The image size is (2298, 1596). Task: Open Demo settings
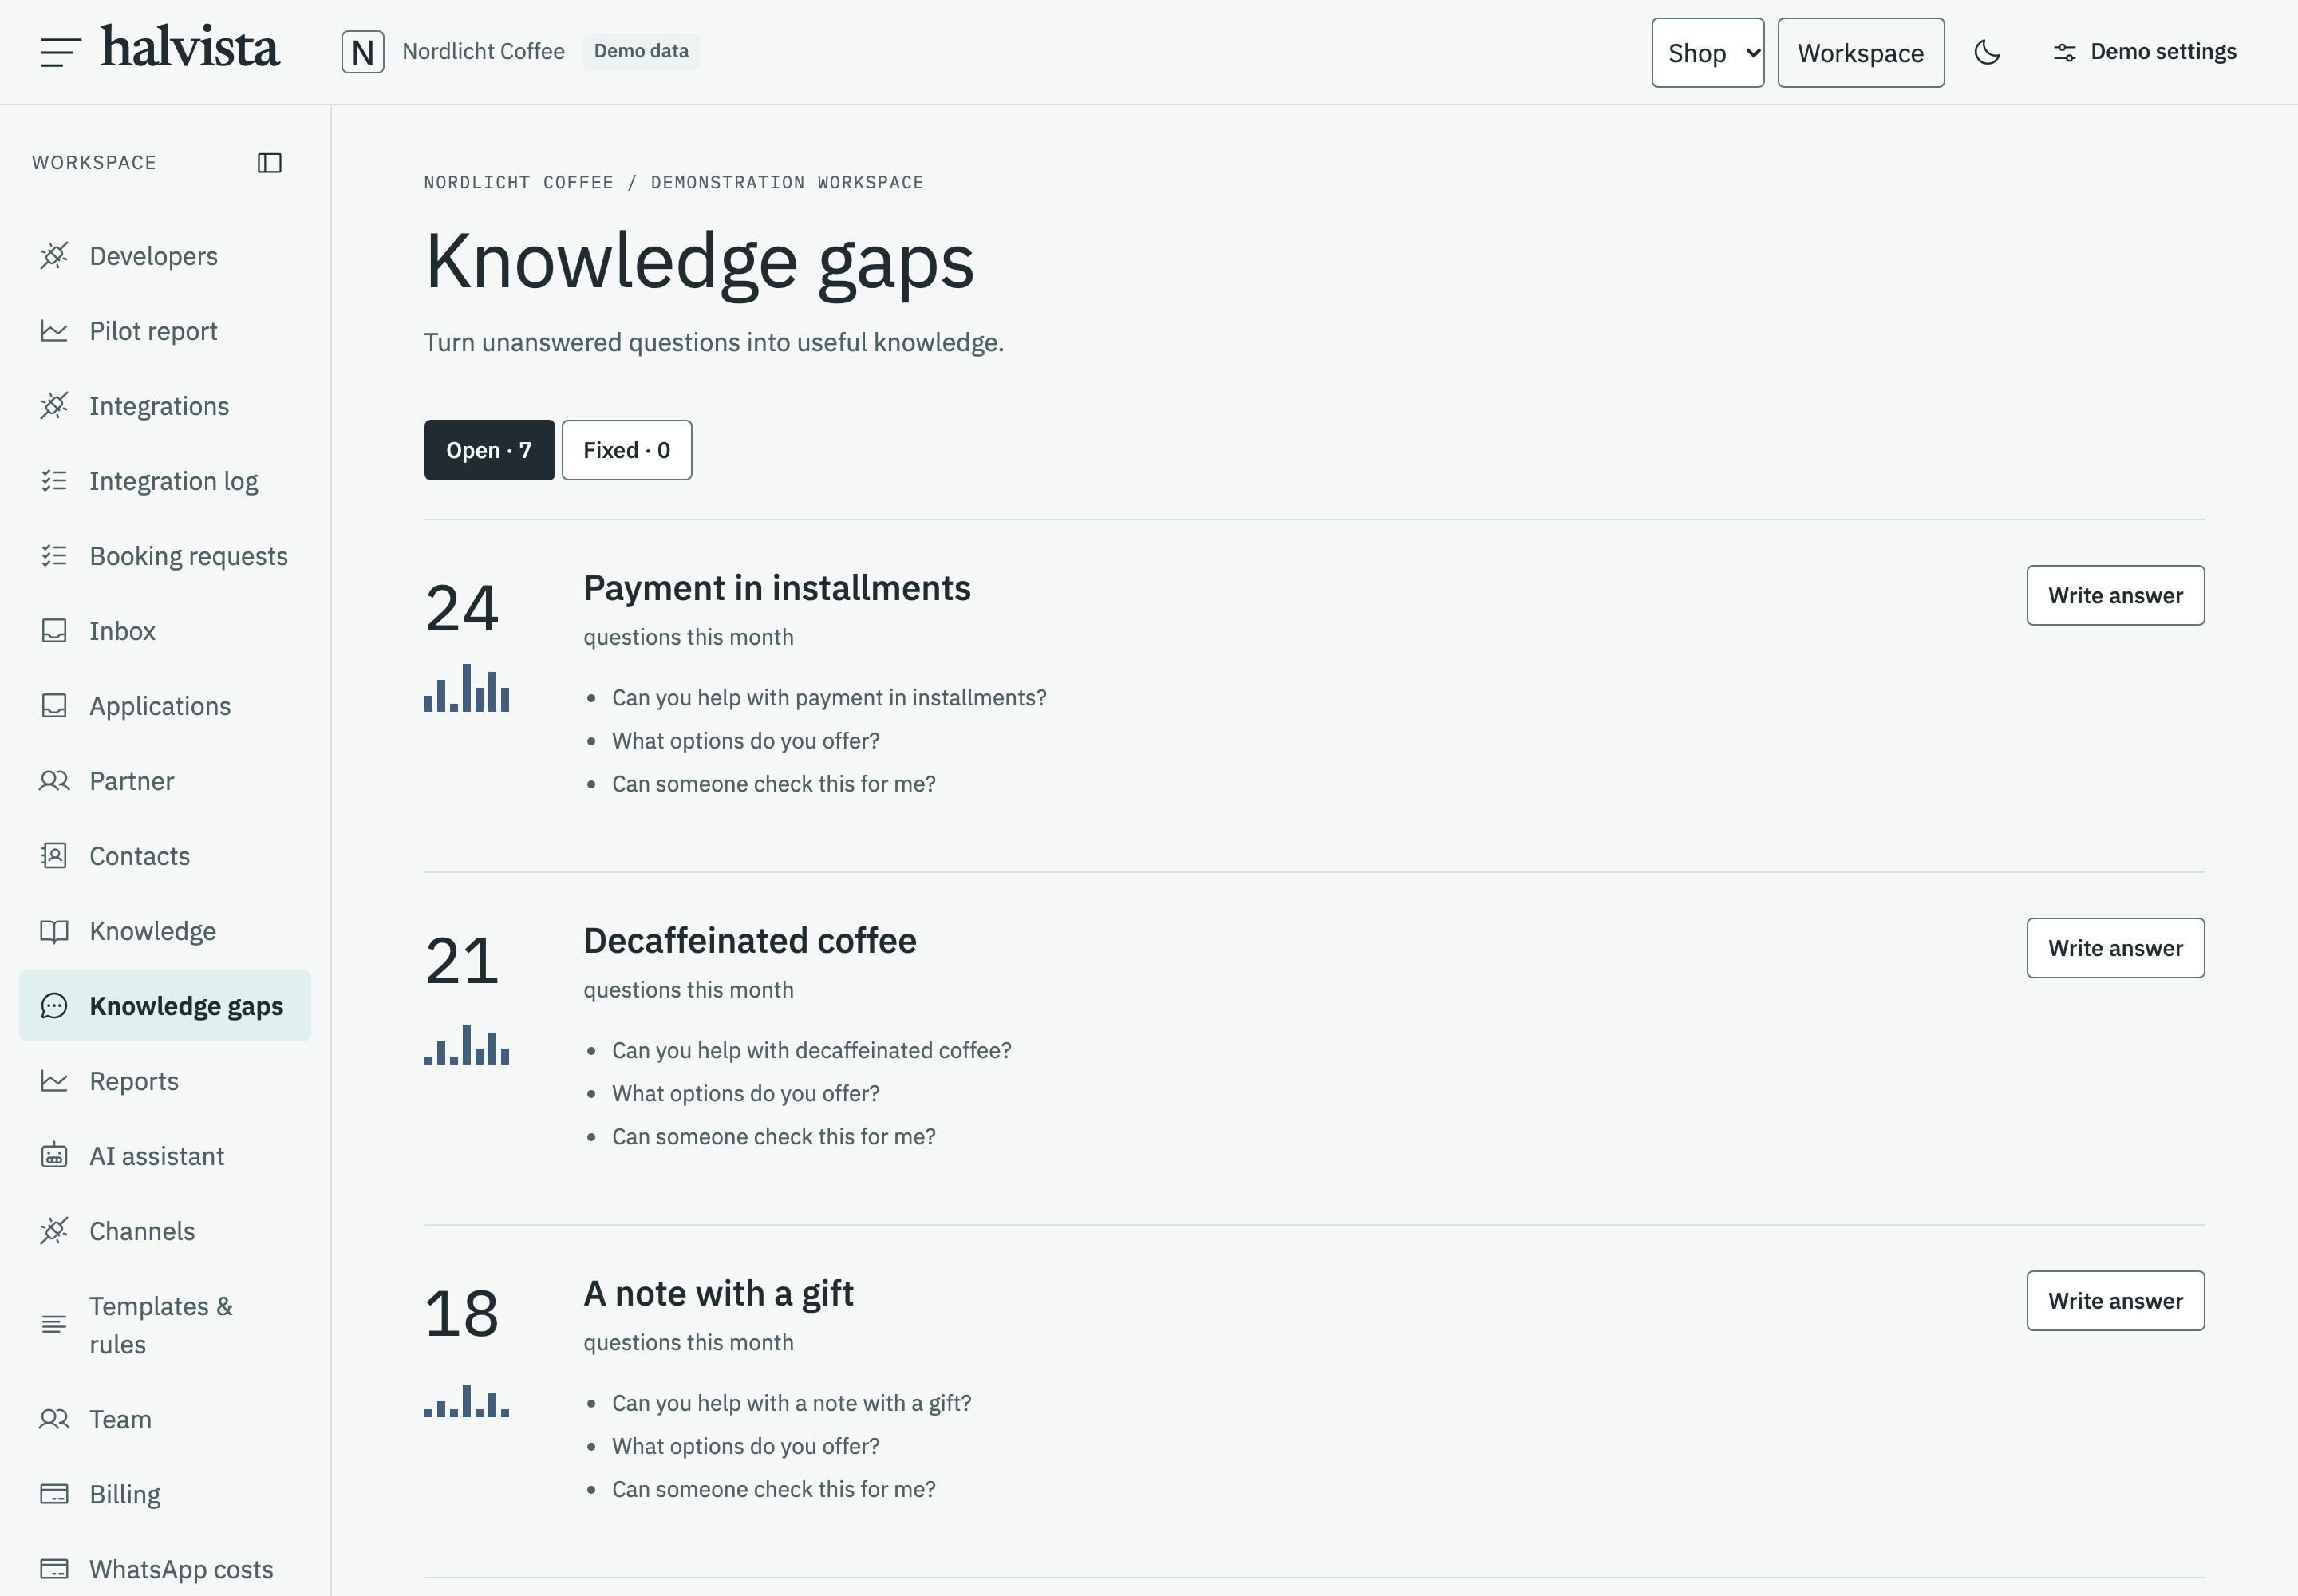[2144, 52]
